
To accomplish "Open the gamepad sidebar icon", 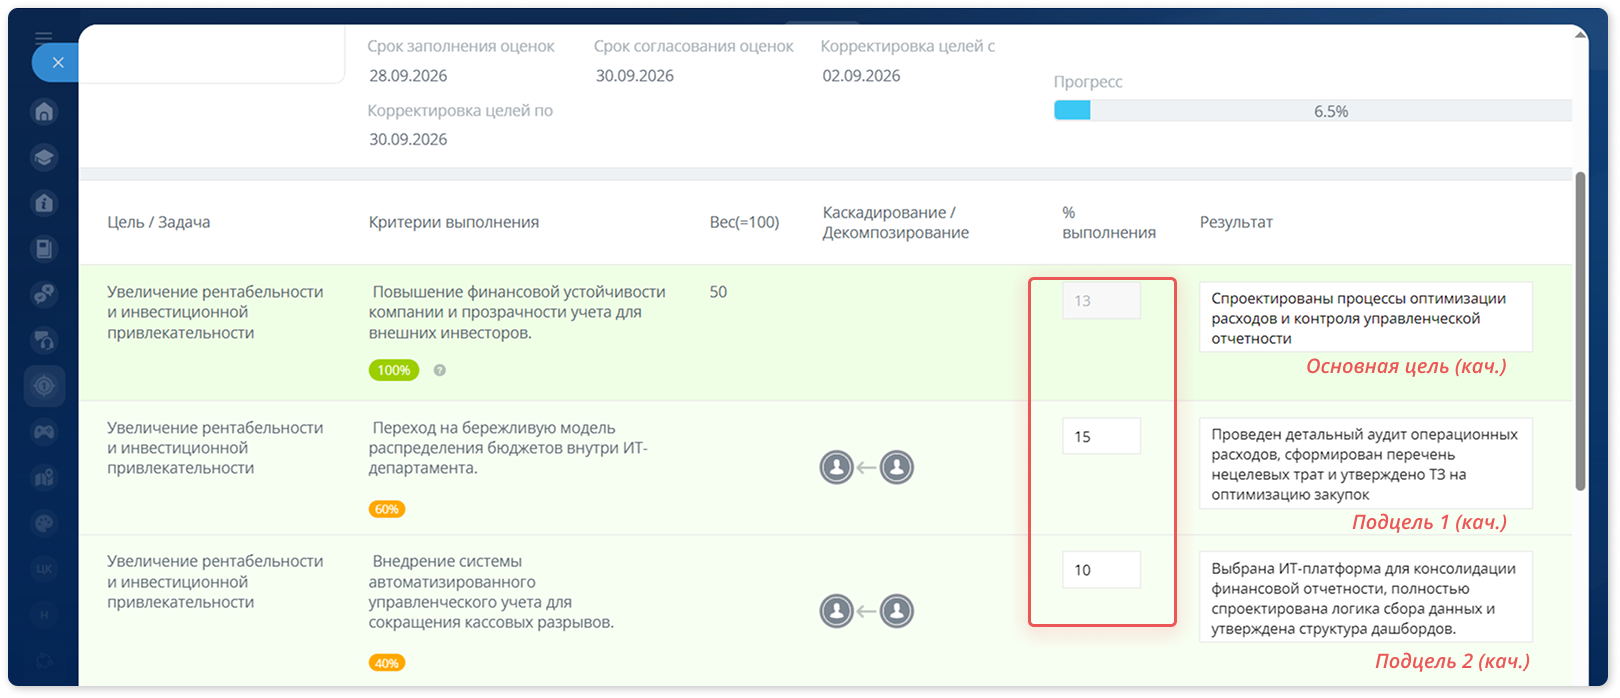I will [x=44, y=432].
